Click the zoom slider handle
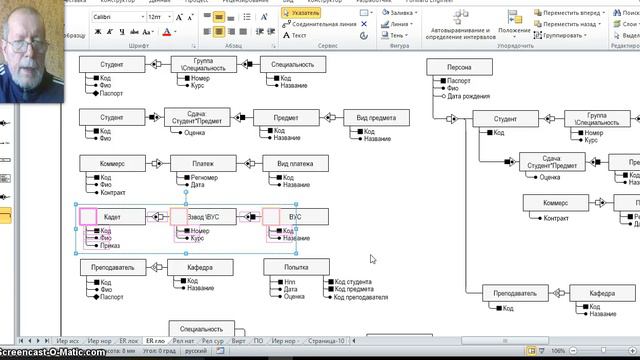Screen dimensions: 640x360 pos(603,351)
